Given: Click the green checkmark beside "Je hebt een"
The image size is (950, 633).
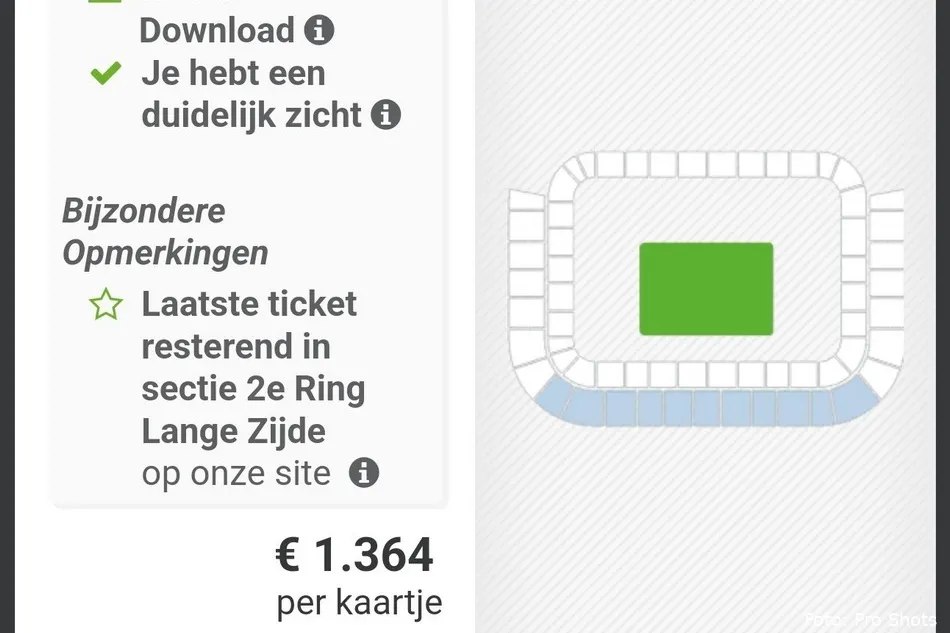Looking at the screenshot, I should pyautogui.click(x=105, y=73).
